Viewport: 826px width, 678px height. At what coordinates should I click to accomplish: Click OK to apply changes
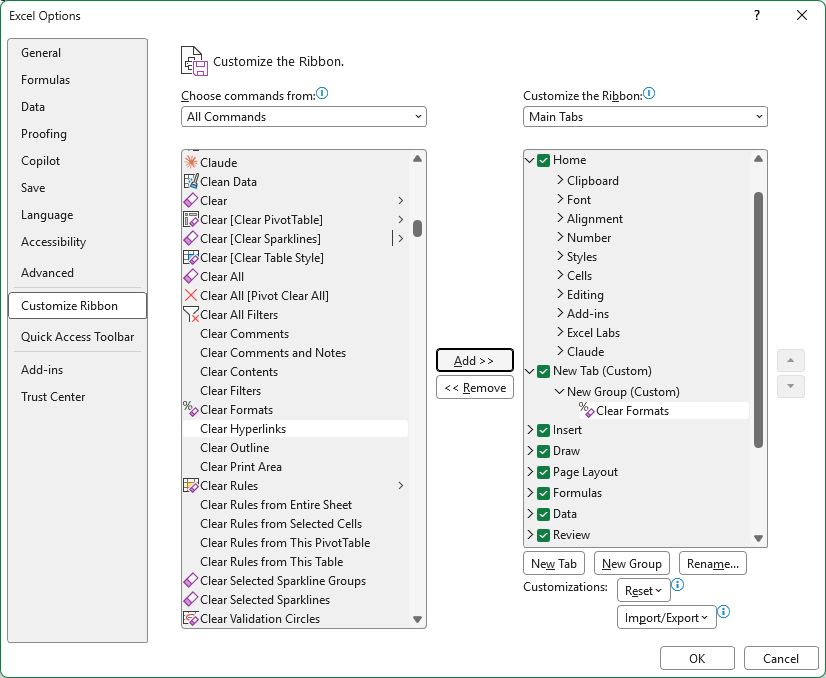[697, 659]
